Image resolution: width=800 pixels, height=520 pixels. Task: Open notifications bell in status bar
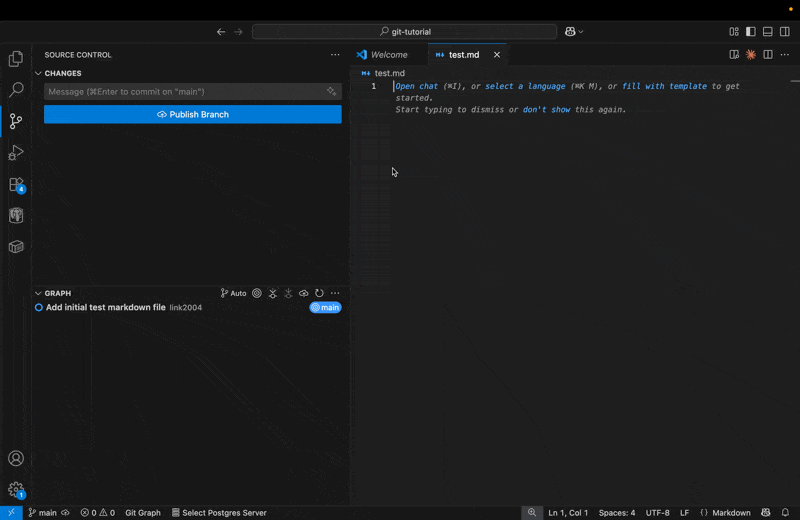pyautogui.click(x=785, y=513)
